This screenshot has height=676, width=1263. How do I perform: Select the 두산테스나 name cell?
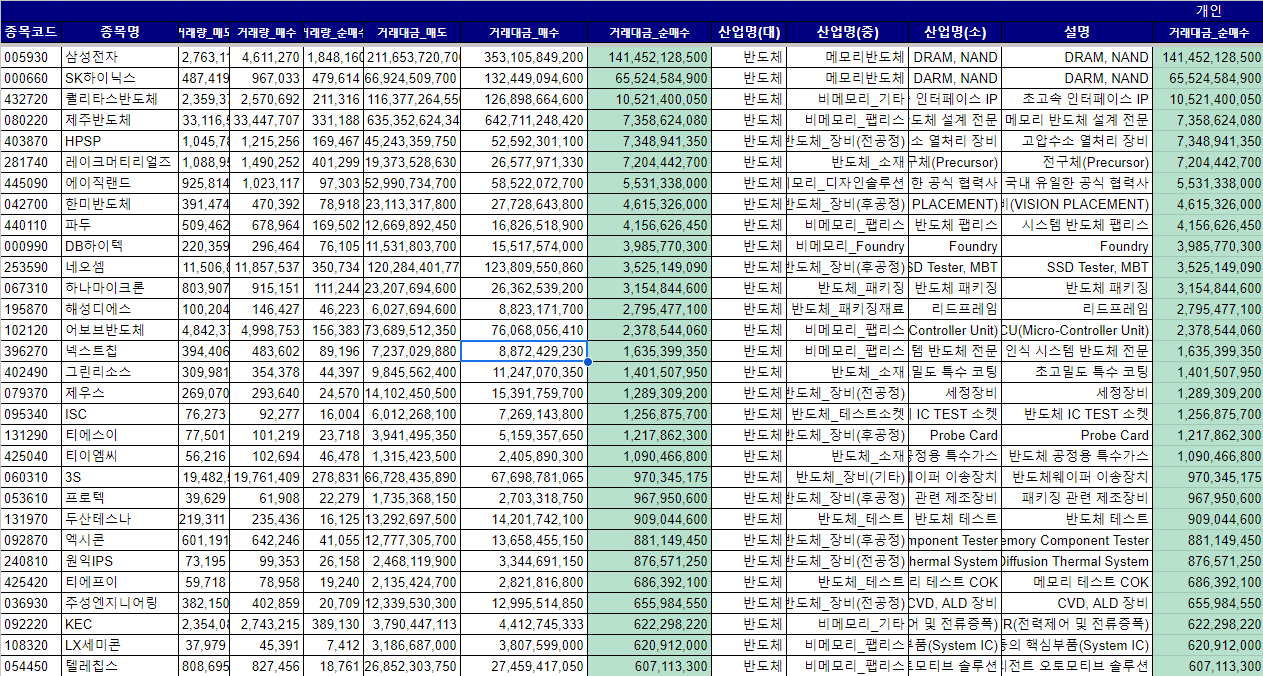(120, 519)
